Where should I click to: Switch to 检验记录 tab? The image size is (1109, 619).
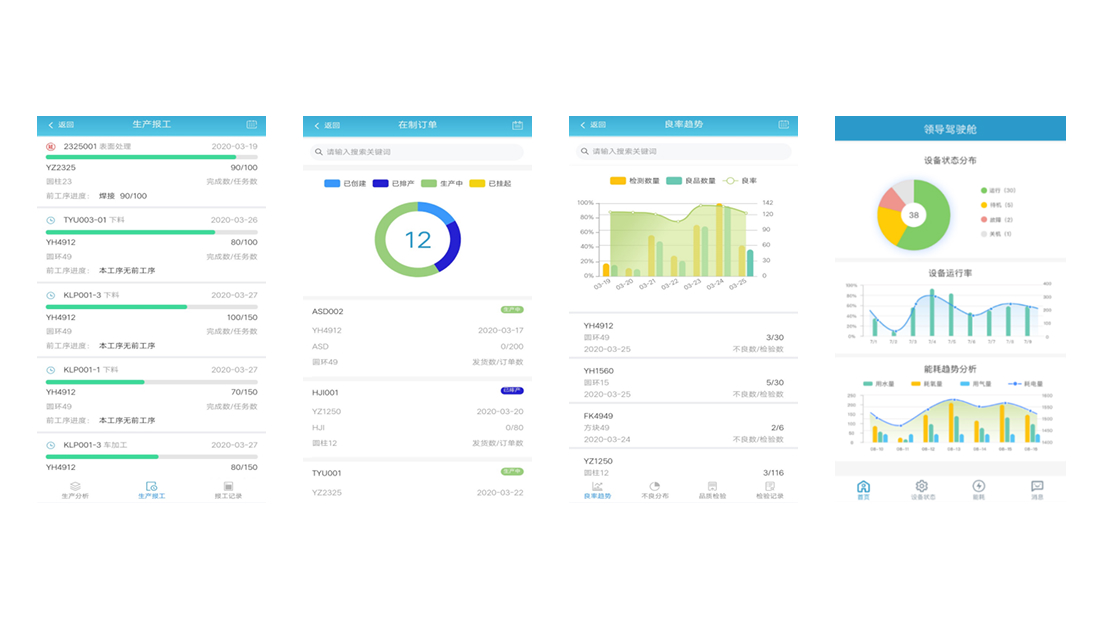tap(769, 489)
